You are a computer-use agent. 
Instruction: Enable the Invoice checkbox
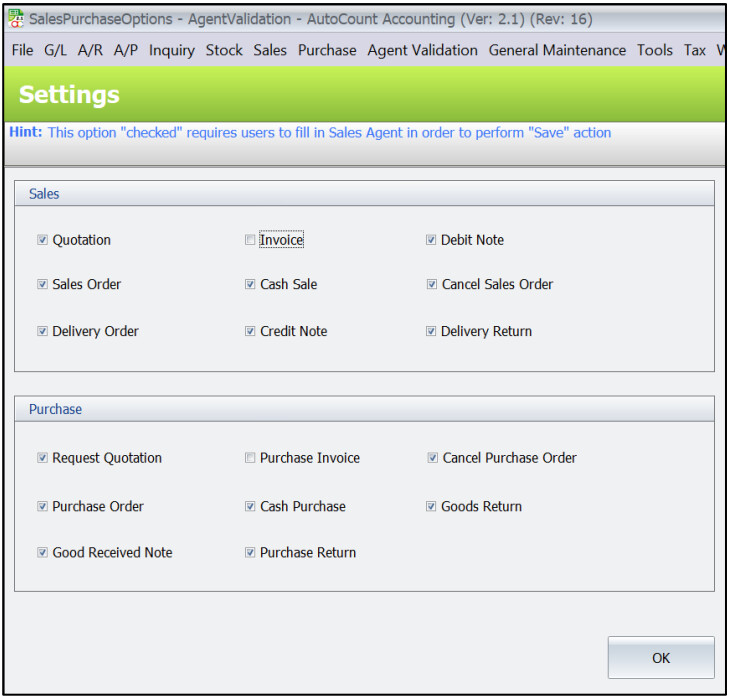point(250,240)
